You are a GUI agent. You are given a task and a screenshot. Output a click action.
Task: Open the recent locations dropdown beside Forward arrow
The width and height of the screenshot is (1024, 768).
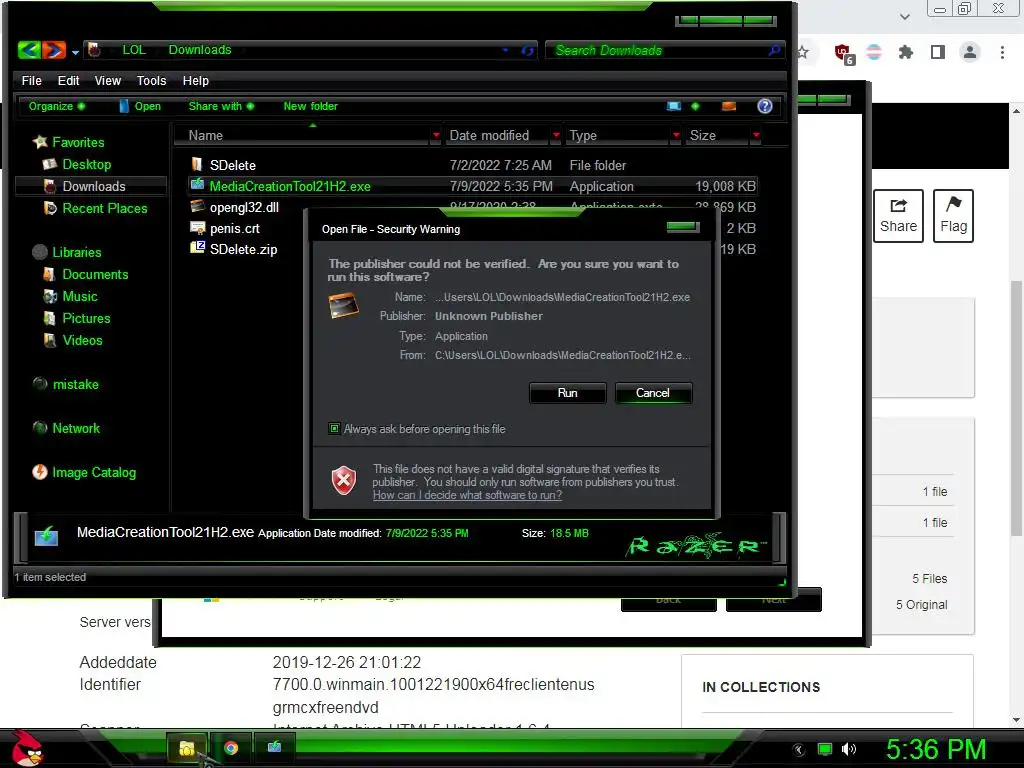[x=75, y=52]
